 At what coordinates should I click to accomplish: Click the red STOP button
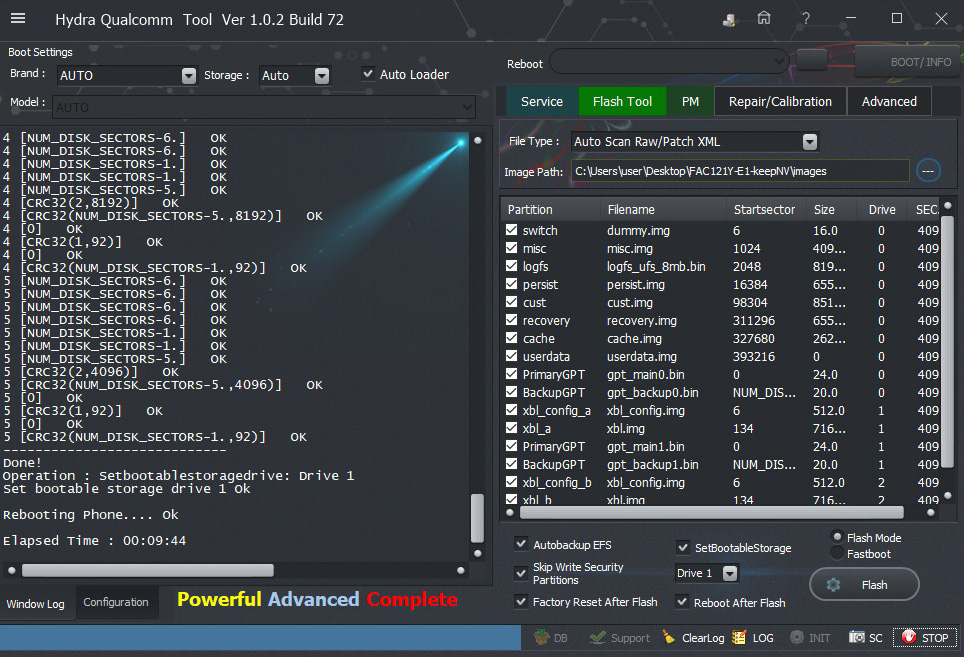point(925,638)
